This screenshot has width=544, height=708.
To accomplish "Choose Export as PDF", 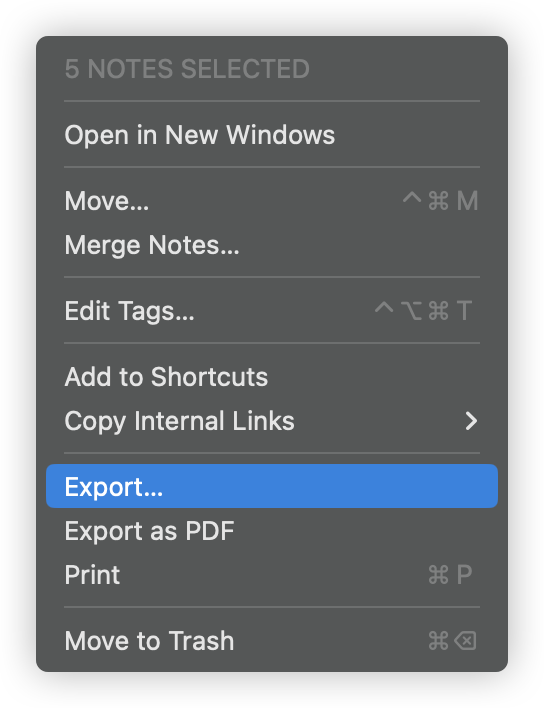I will (x=272, y=531).
